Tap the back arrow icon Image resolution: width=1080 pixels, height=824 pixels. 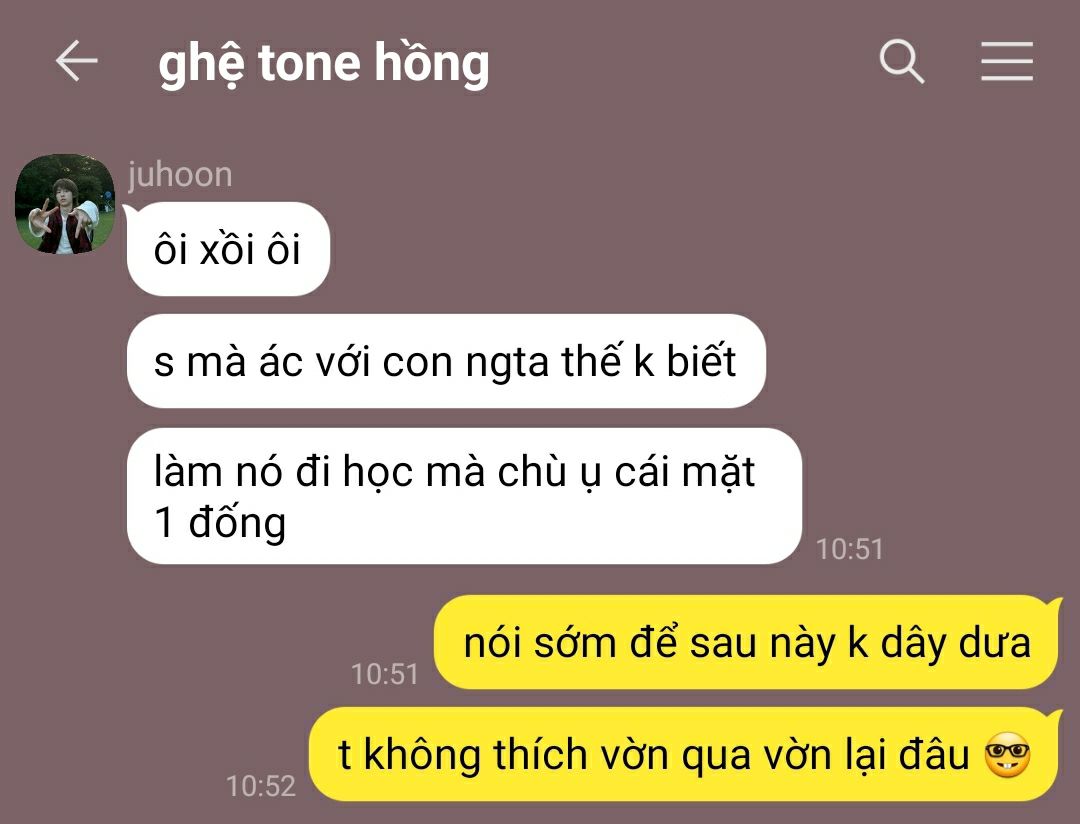[x=76, y=61]
